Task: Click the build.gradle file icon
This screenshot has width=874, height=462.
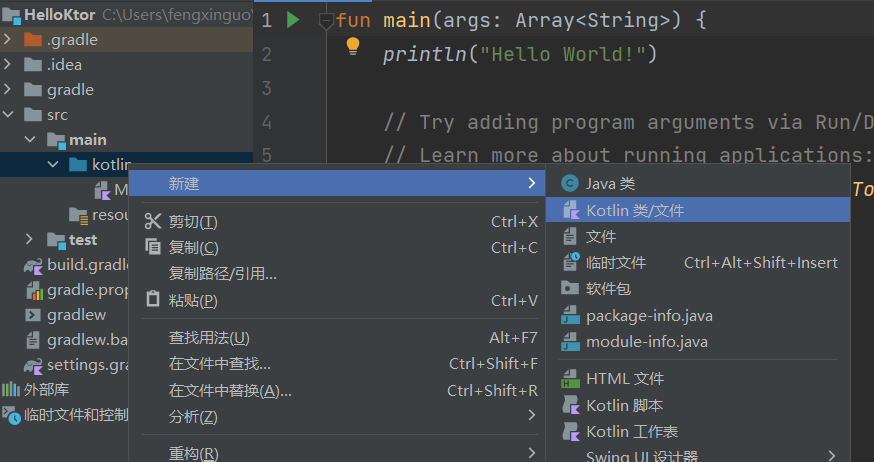Action: click(x=33, y=265)
